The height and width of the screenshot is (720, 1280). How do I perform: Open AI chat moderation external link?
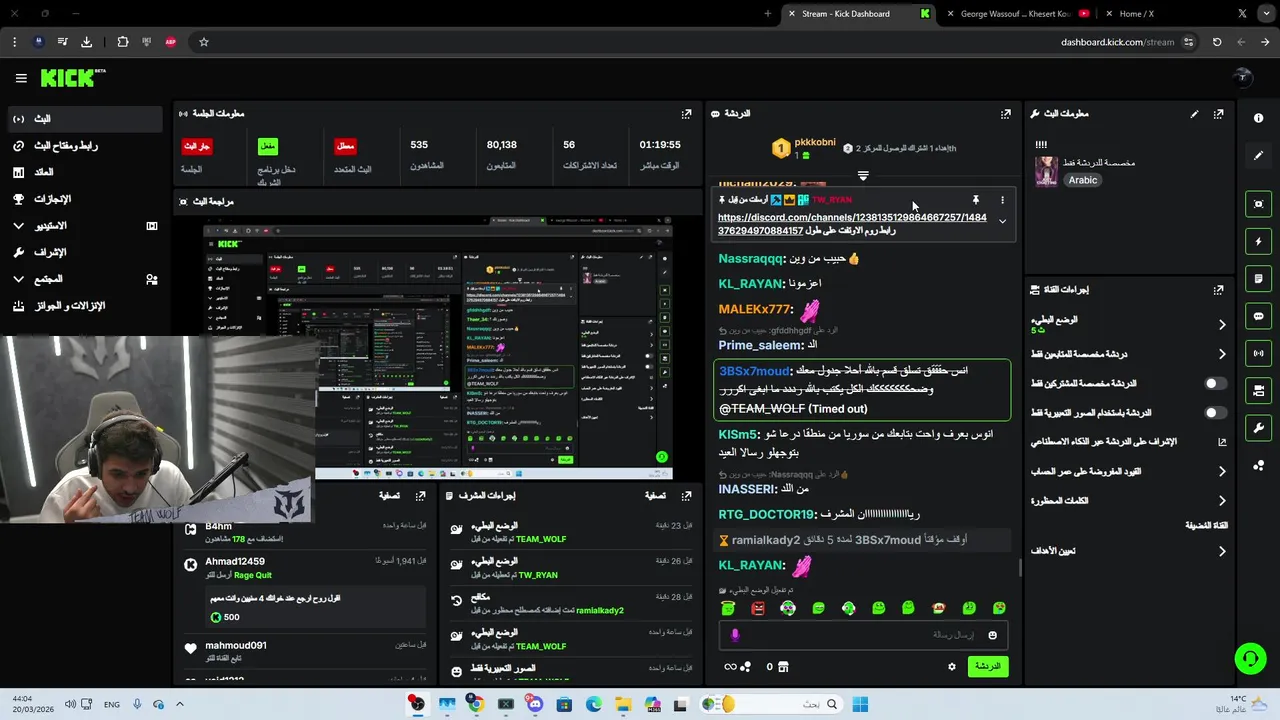[1221, 442]
